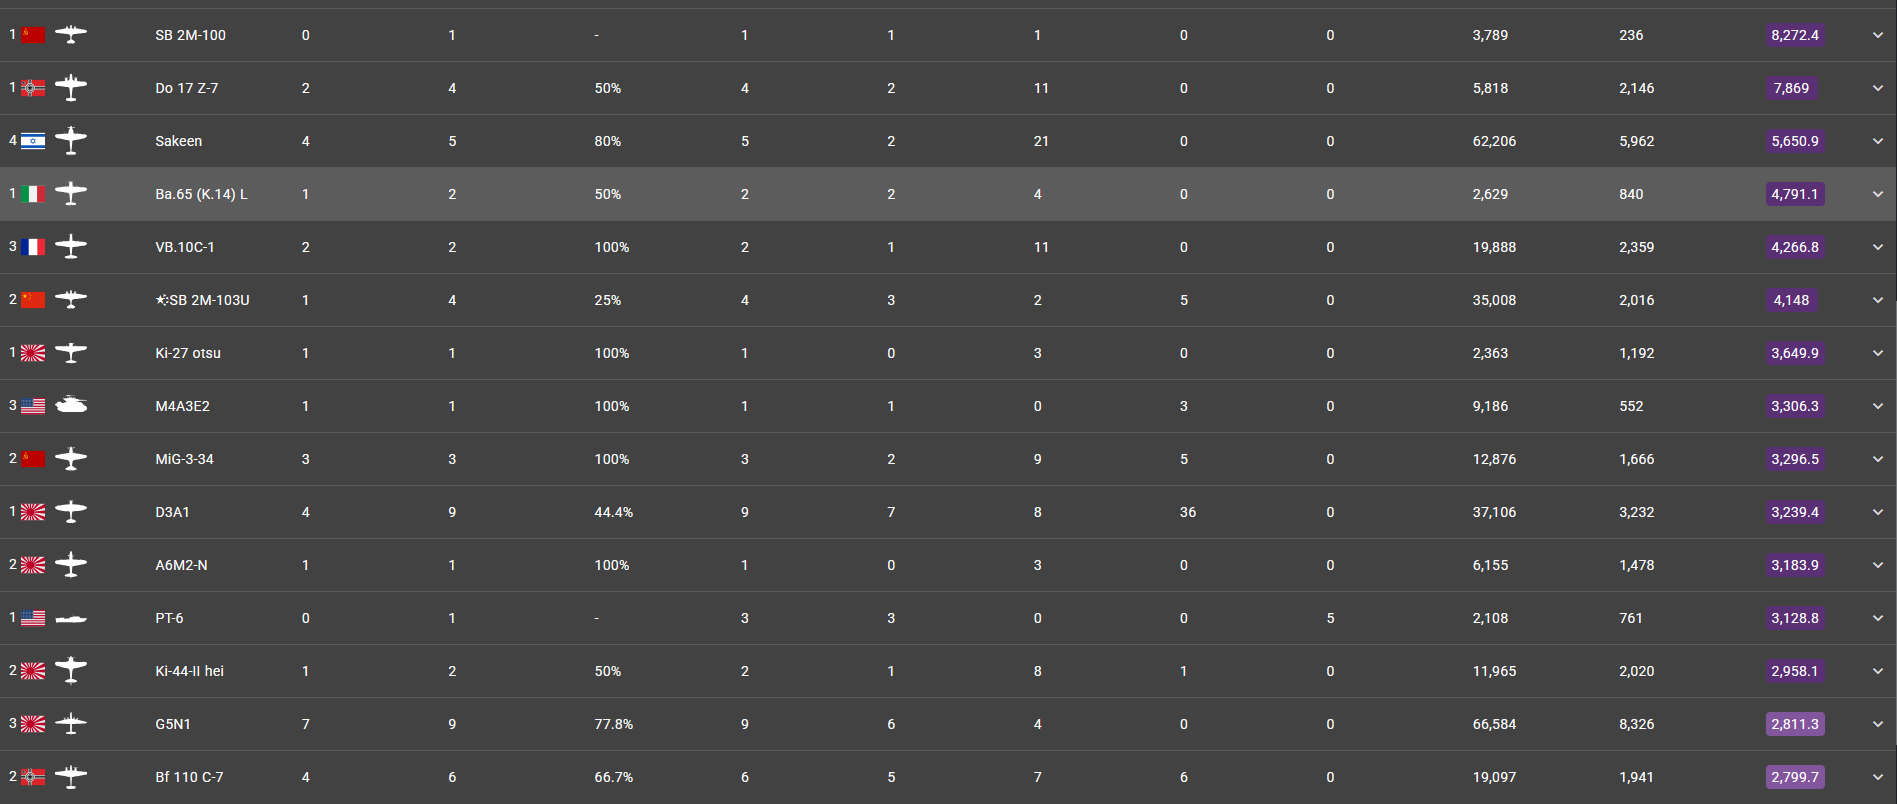
Task: Click the tank icon beside M4A3E2
Action: (x=71, y=406)
